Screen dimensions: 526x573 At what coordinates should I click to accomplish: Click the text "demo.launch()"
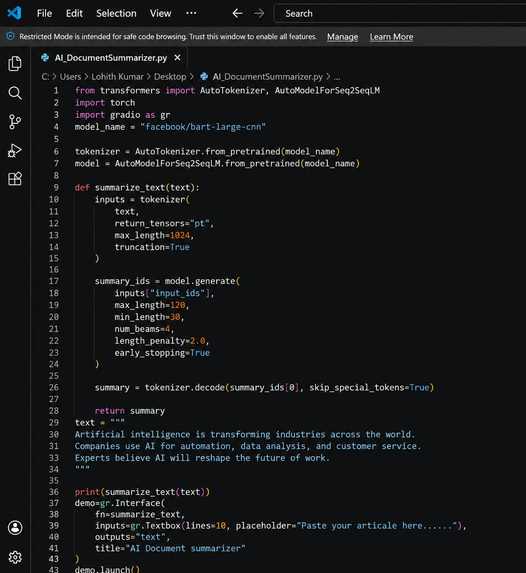pyautogui.click(x=107, y=569)
